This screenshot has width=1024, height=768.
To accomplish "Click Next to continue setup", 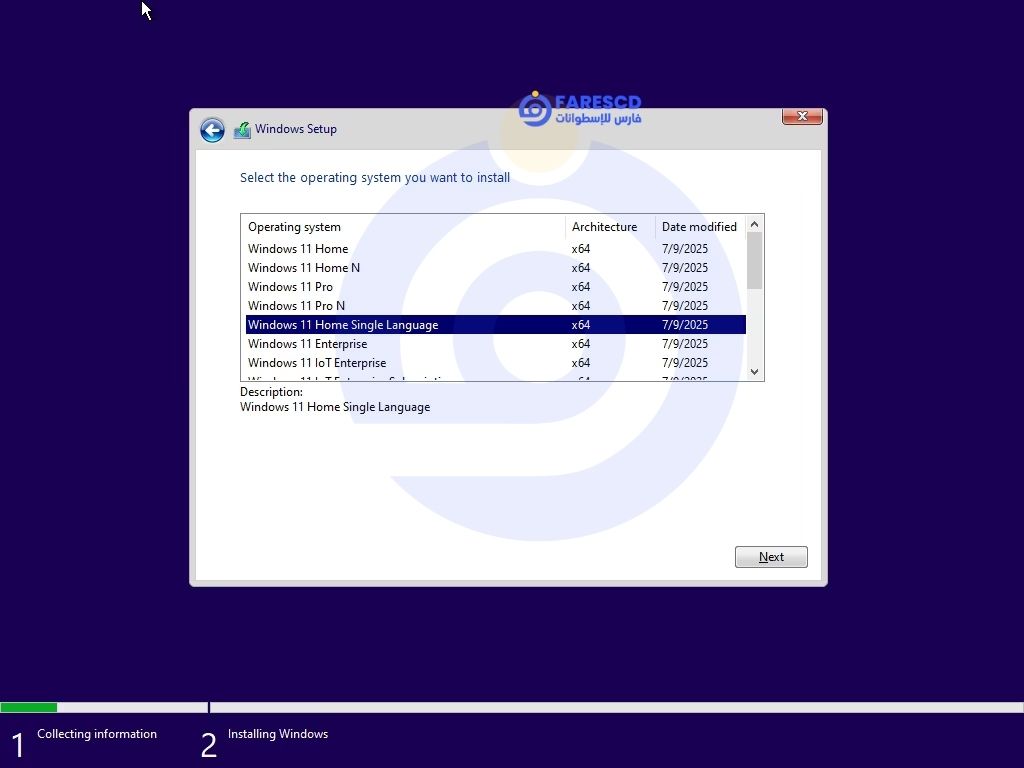I will (x=771, y=557).
